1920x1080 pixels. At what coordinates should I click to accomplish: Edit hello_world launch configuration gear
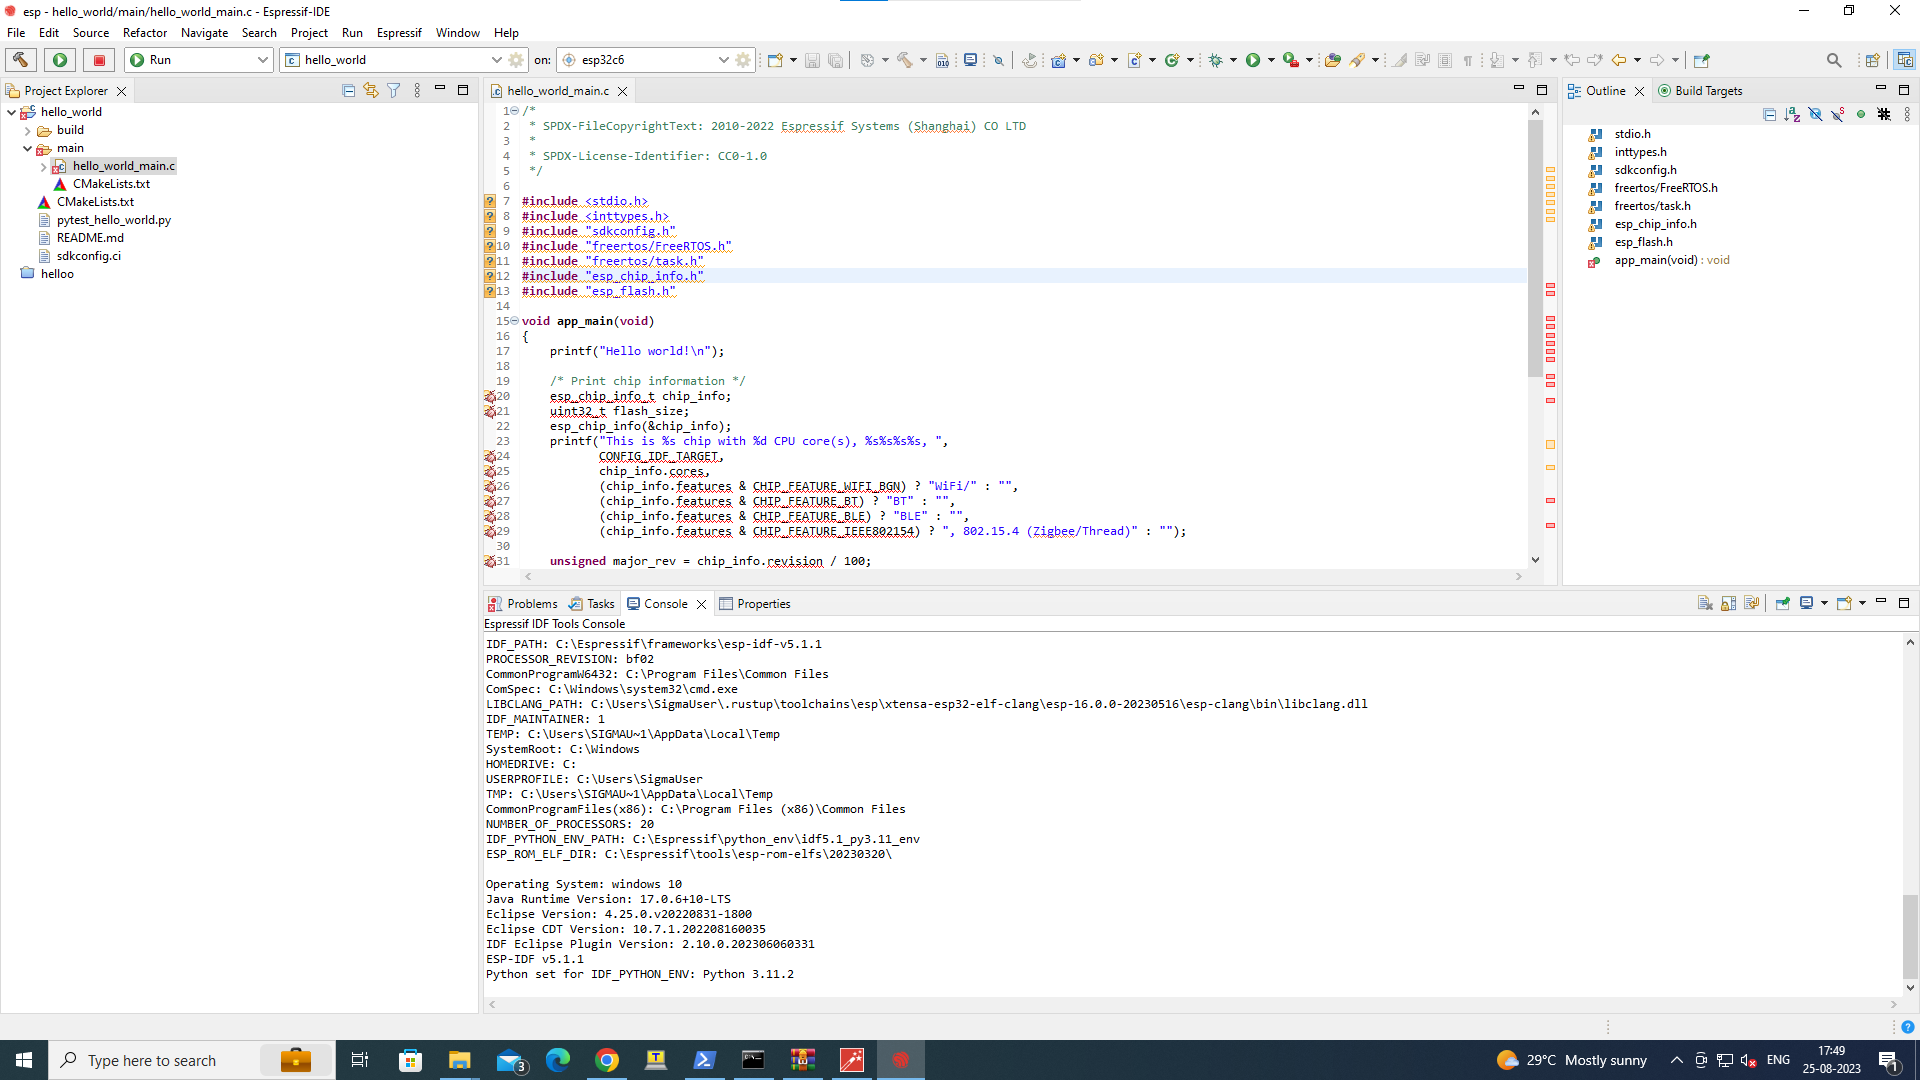[x=516, y=60]
